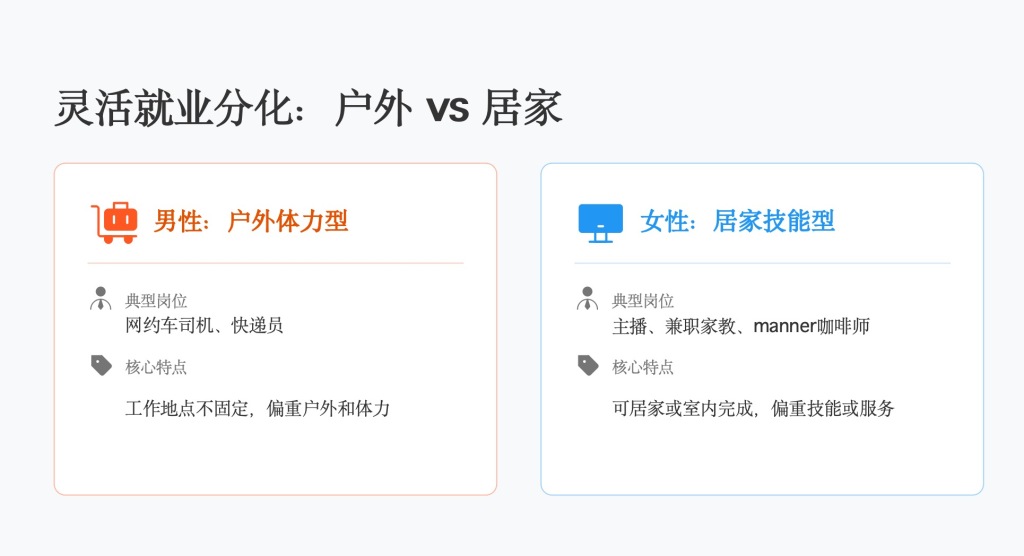Click the text 工作地点不固定，偏重户外和体力
Screen dimensions: 1024x556
(257, 408)
